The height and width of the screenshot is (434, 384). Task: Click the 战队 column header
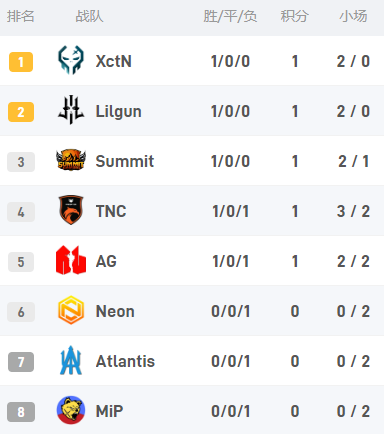(x=89, y=16)
